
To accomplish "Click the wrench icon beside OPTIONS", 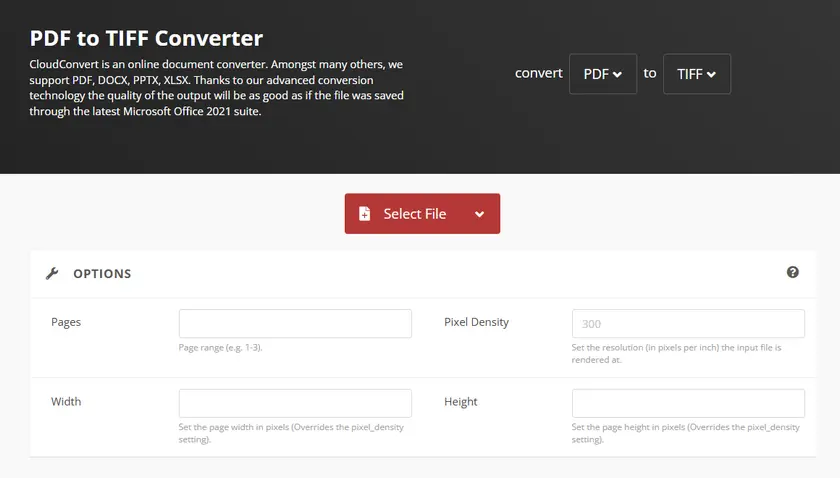I will [x=52, y=273].
